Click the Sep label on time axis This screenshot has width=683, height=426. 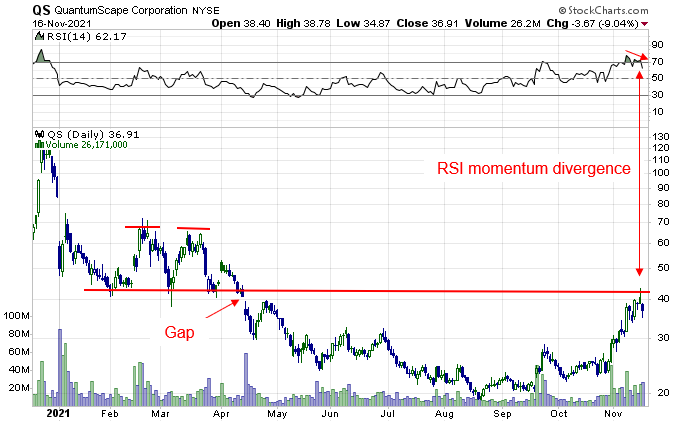click(x=502, y=414)
